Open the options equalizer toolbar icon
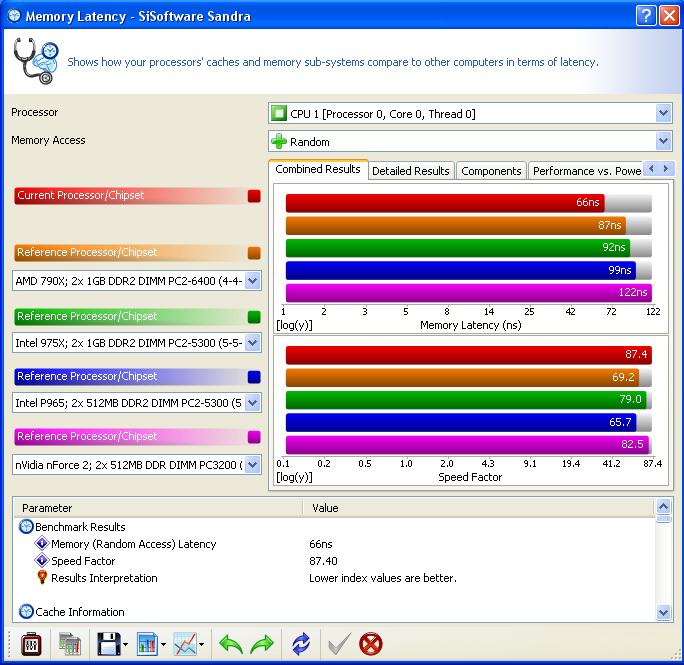684x665 pixels. pyautogui.click(x=31, y=644)
